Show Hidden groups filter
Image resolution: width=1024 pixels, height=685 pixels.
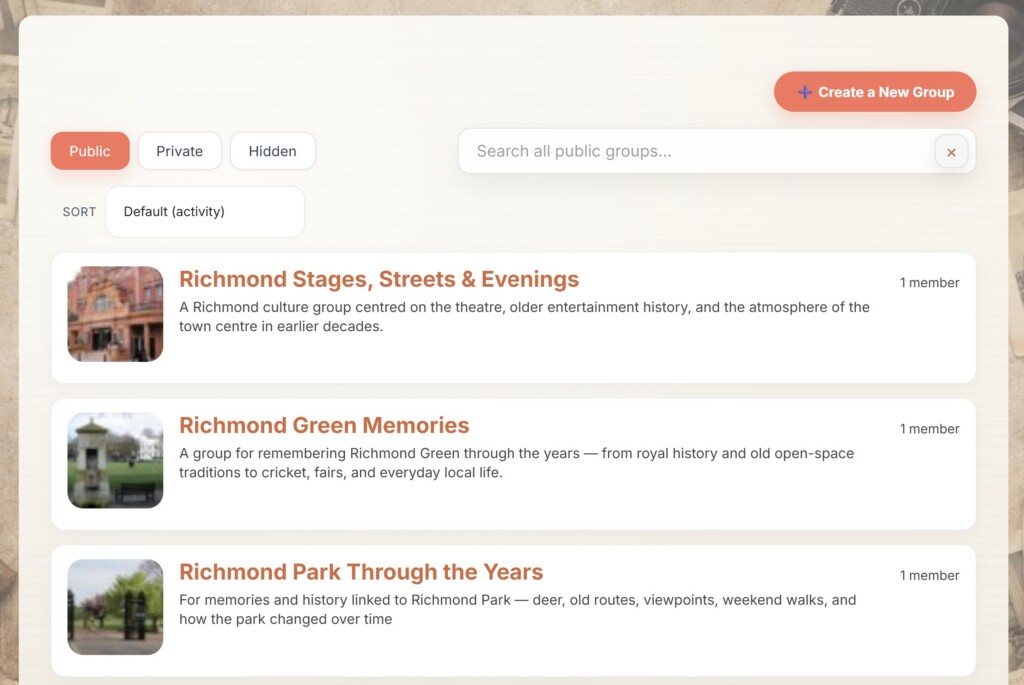pos(272,151)
